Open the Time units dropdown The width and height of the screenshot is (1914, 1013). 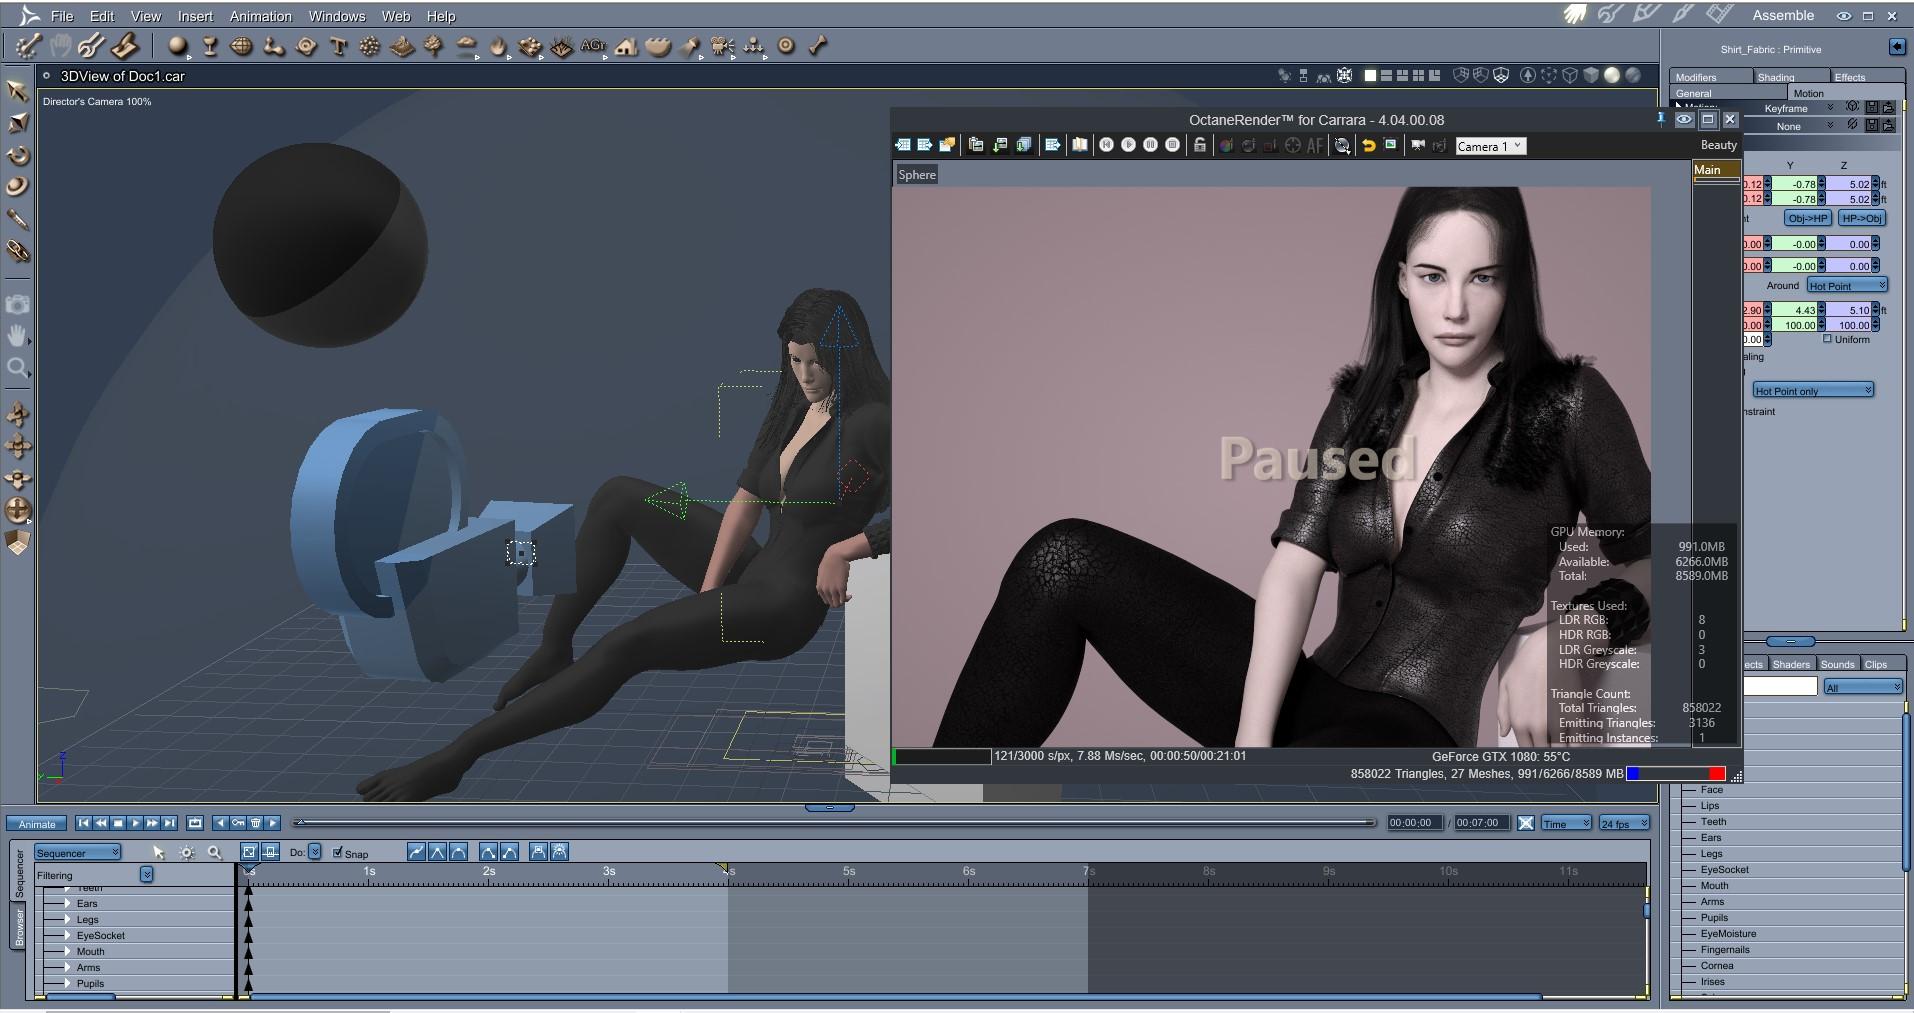(1566, 823)
